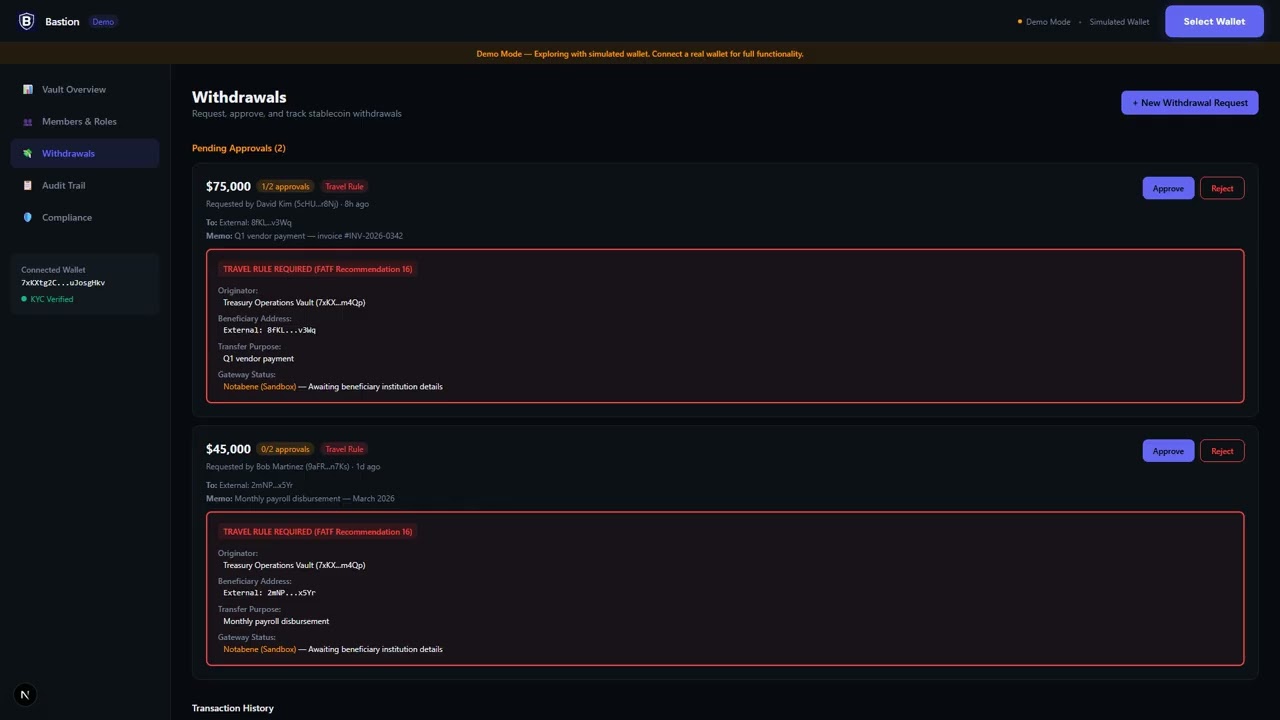Click the 0/2 approvals badge
This screenshot has height=720, width=1280.
tap(285, 449)
